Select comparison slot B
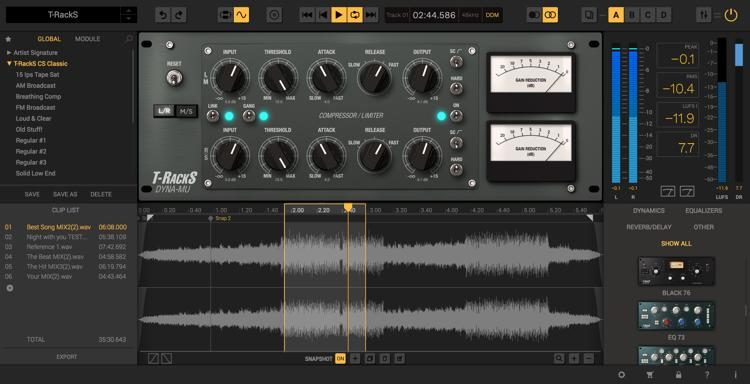 click(631, 15)
